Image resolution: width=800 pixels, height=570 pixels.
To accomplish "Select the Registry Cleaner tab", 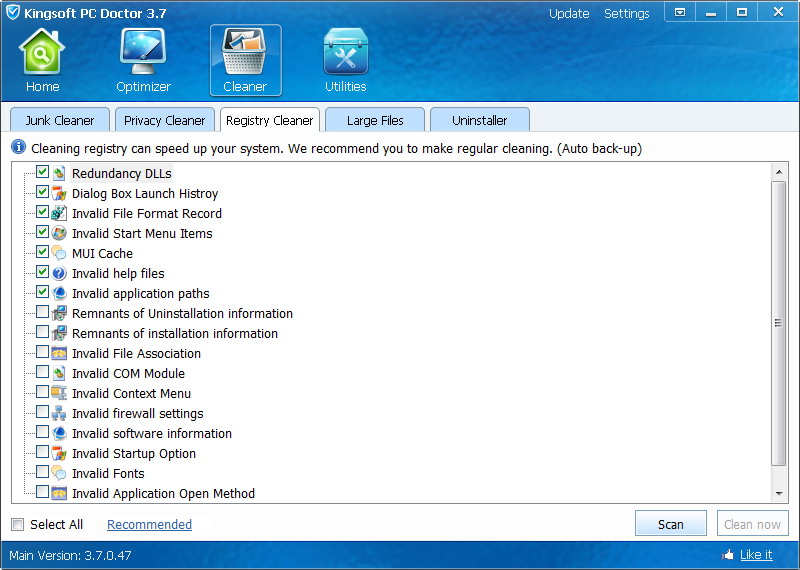I will [x=269, y=120].
